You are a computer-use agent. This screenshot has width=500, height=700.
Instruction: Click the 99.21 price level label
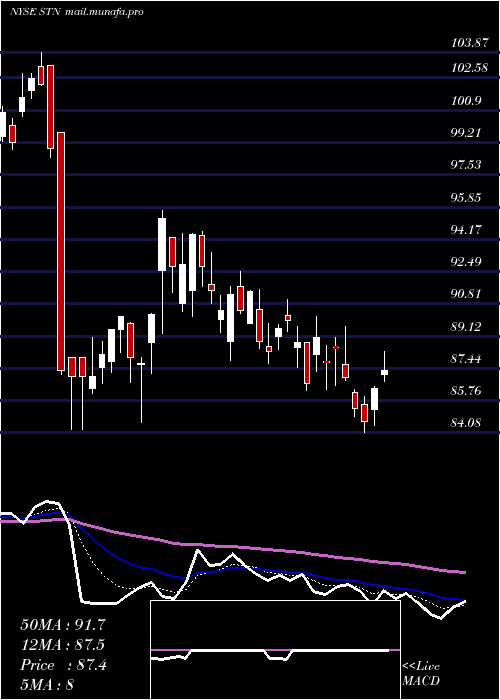tap(467, 133)
